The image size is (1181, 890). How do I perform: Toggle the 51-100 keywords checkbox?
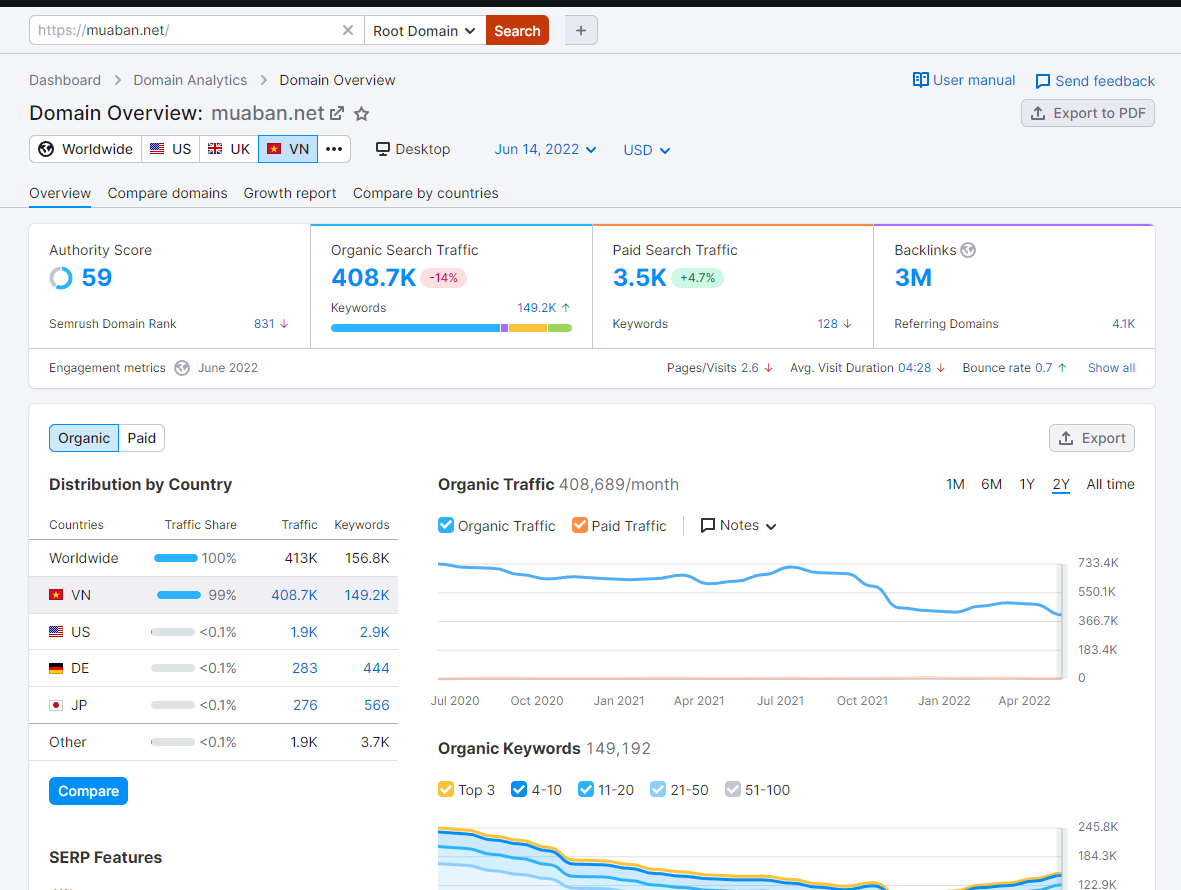[x=732, y=789]
